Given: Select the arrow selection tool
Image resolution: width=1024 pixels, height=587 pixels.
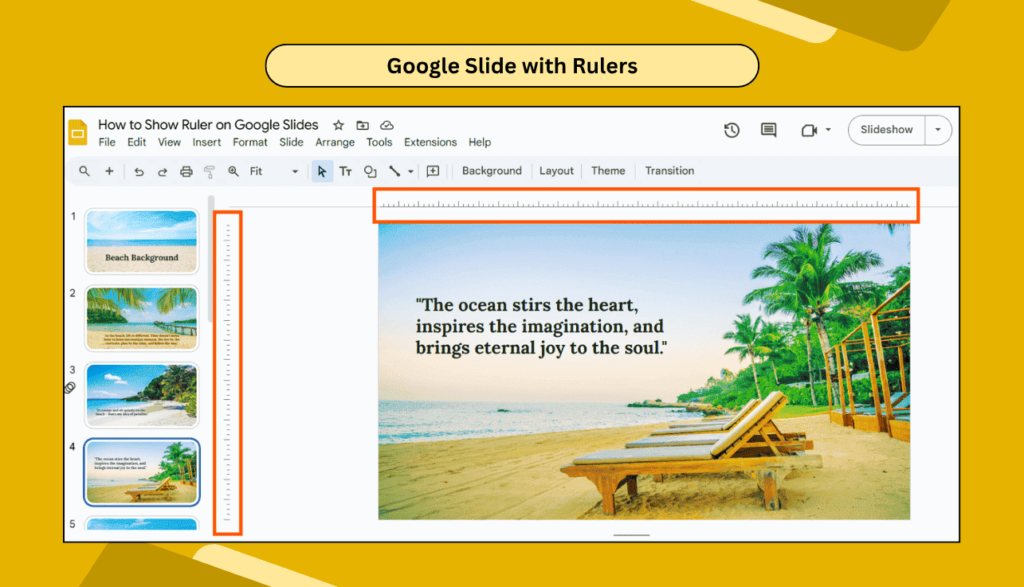Looking at the screenshot, I should (x=322, y=171).
